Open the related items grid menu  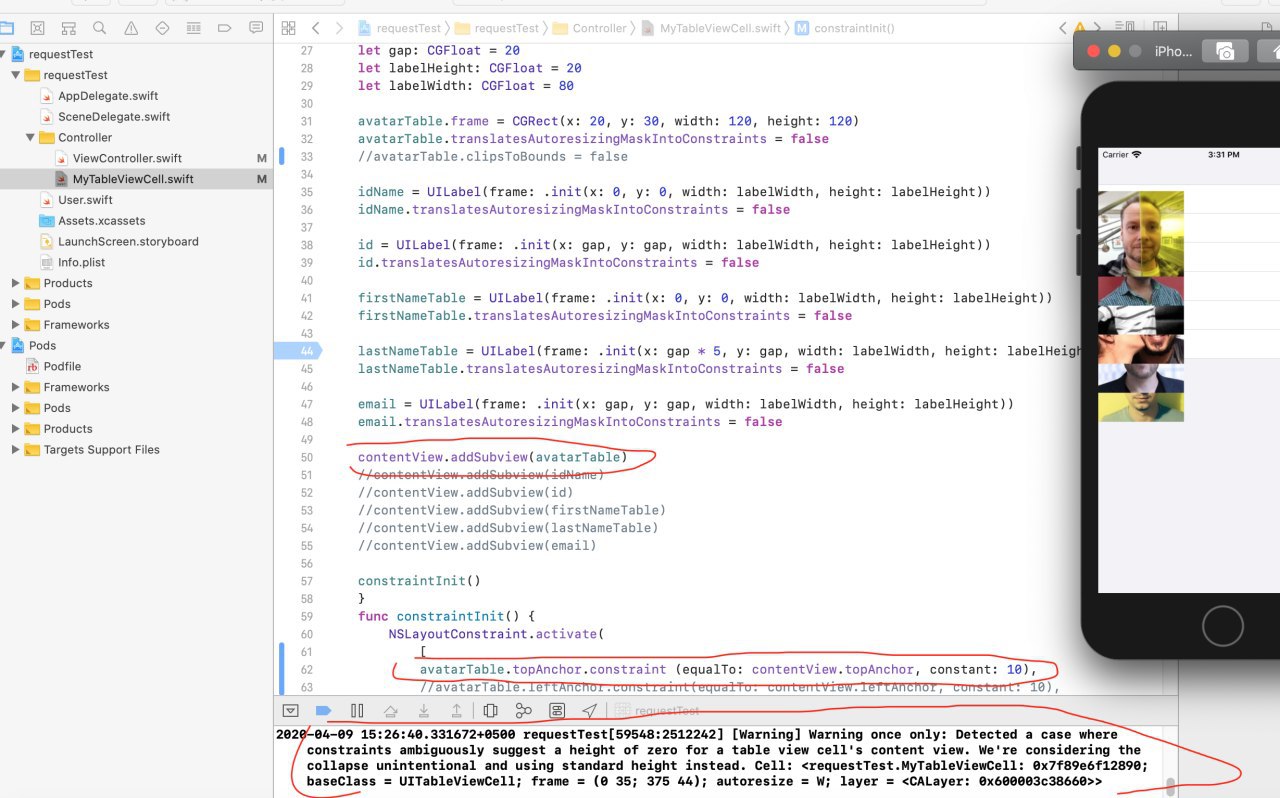[x=288, y=28]
